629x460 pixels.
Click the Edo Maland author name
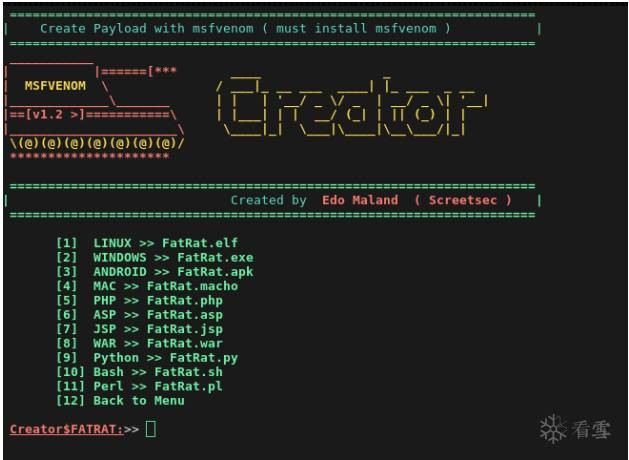coord(360,200)
